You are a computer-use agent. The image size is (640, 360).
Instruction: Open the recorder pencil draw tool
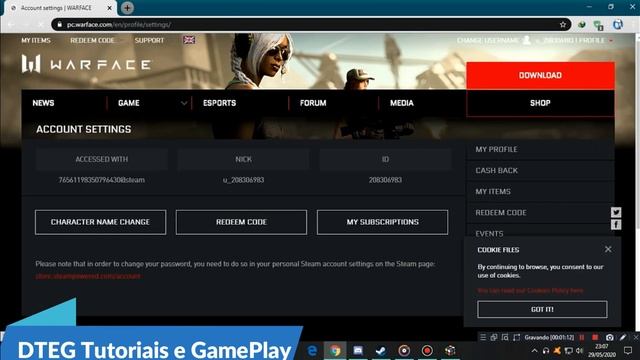click(623, 338)
